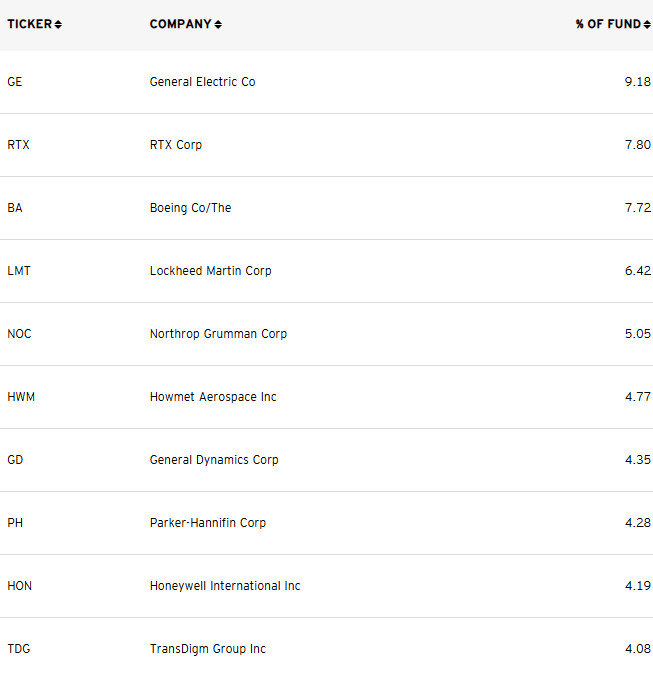Select Boeing Co/The company name
The image size is (653, 679).
coord(191,208)
